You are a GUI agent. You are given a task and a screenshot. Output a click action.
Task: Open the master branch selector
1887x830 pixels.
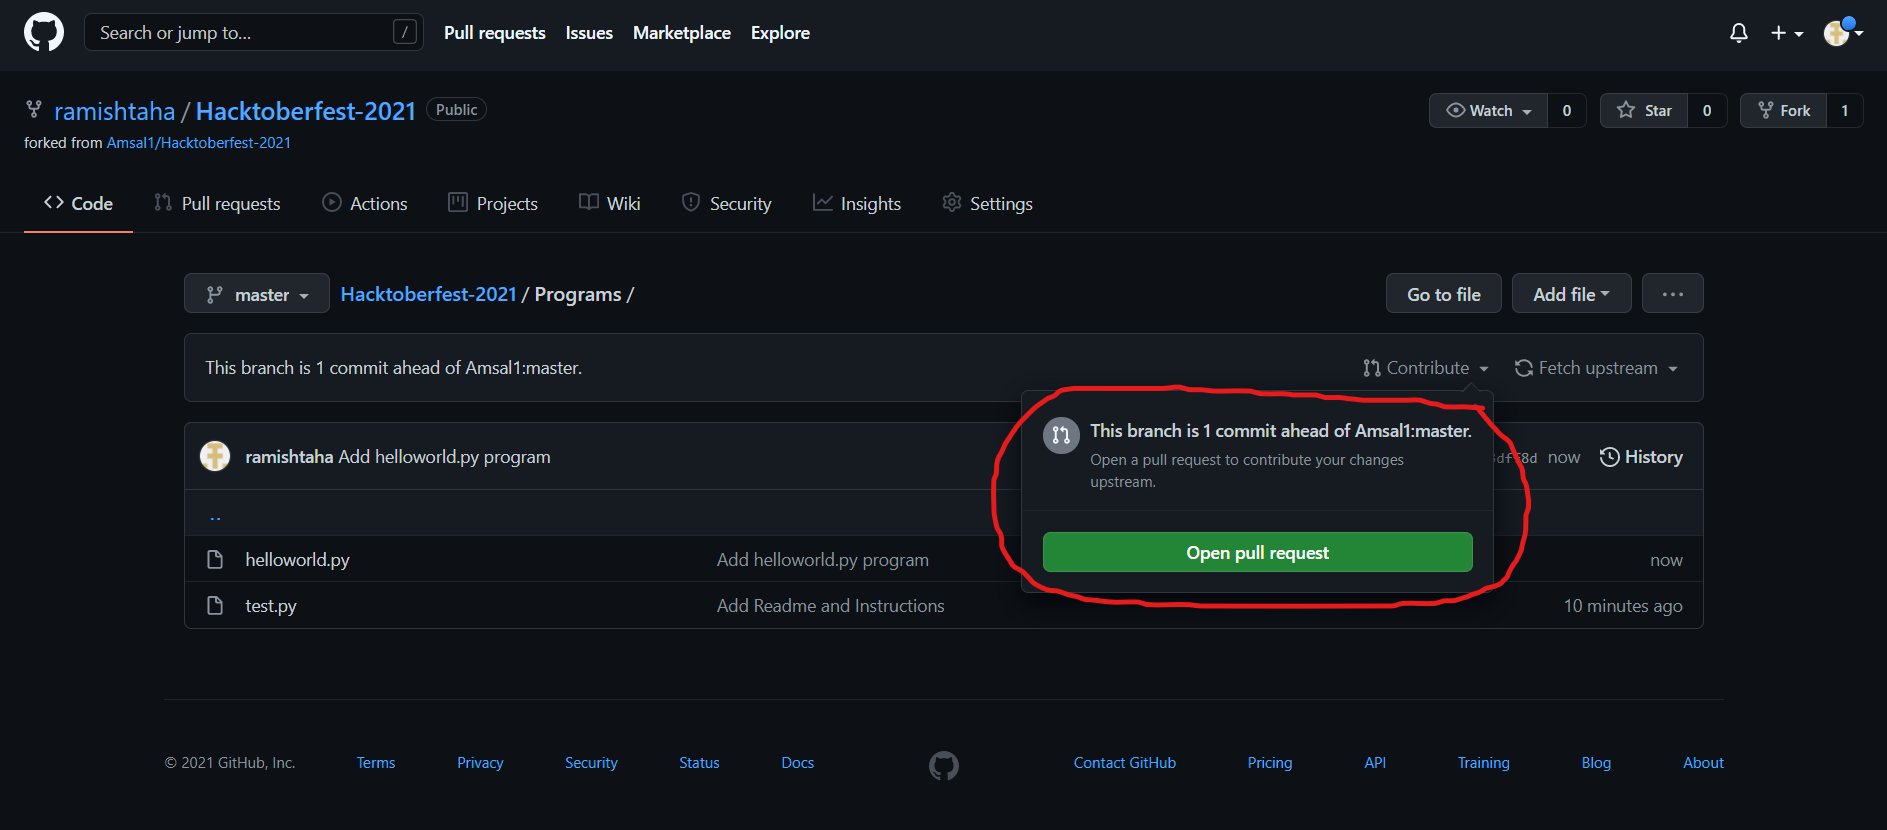pos(257,294)
